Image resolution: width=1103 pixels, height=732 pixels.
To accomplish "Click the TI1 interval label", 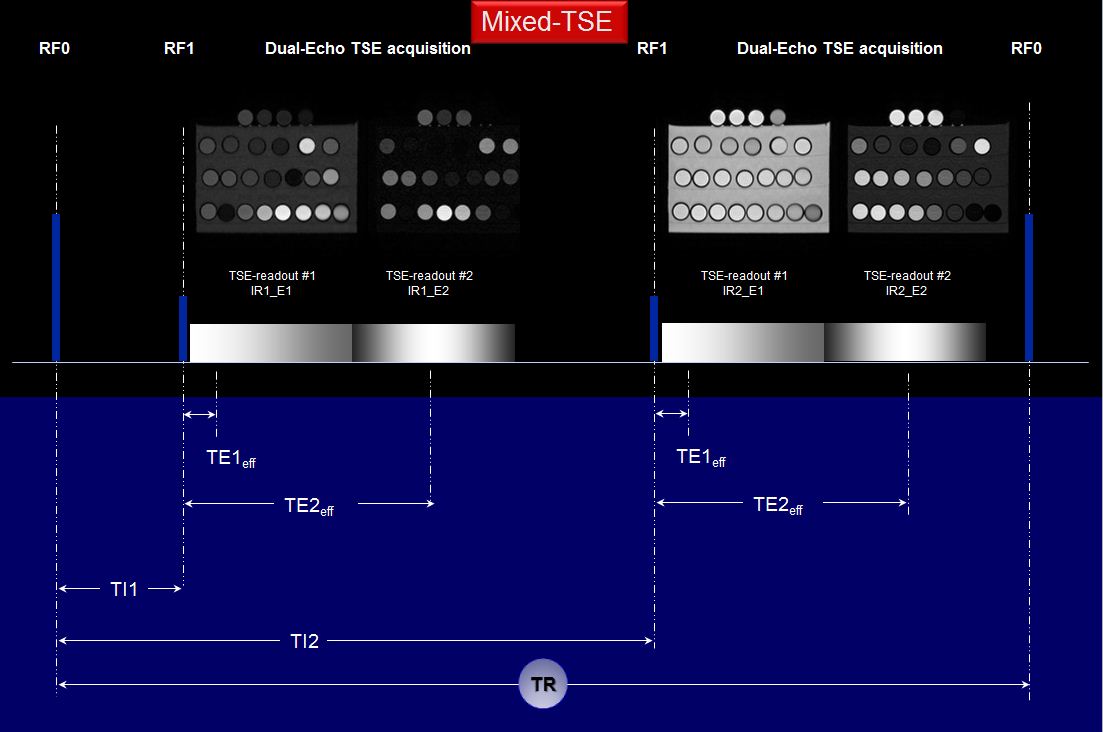I will (x=123, y=590).
